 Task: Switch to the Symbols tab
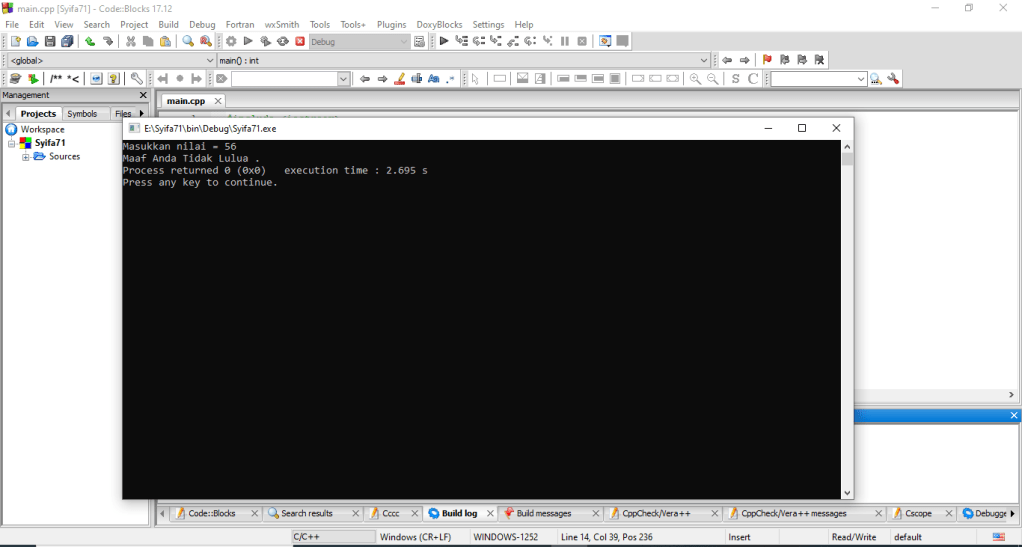(82, 114)
